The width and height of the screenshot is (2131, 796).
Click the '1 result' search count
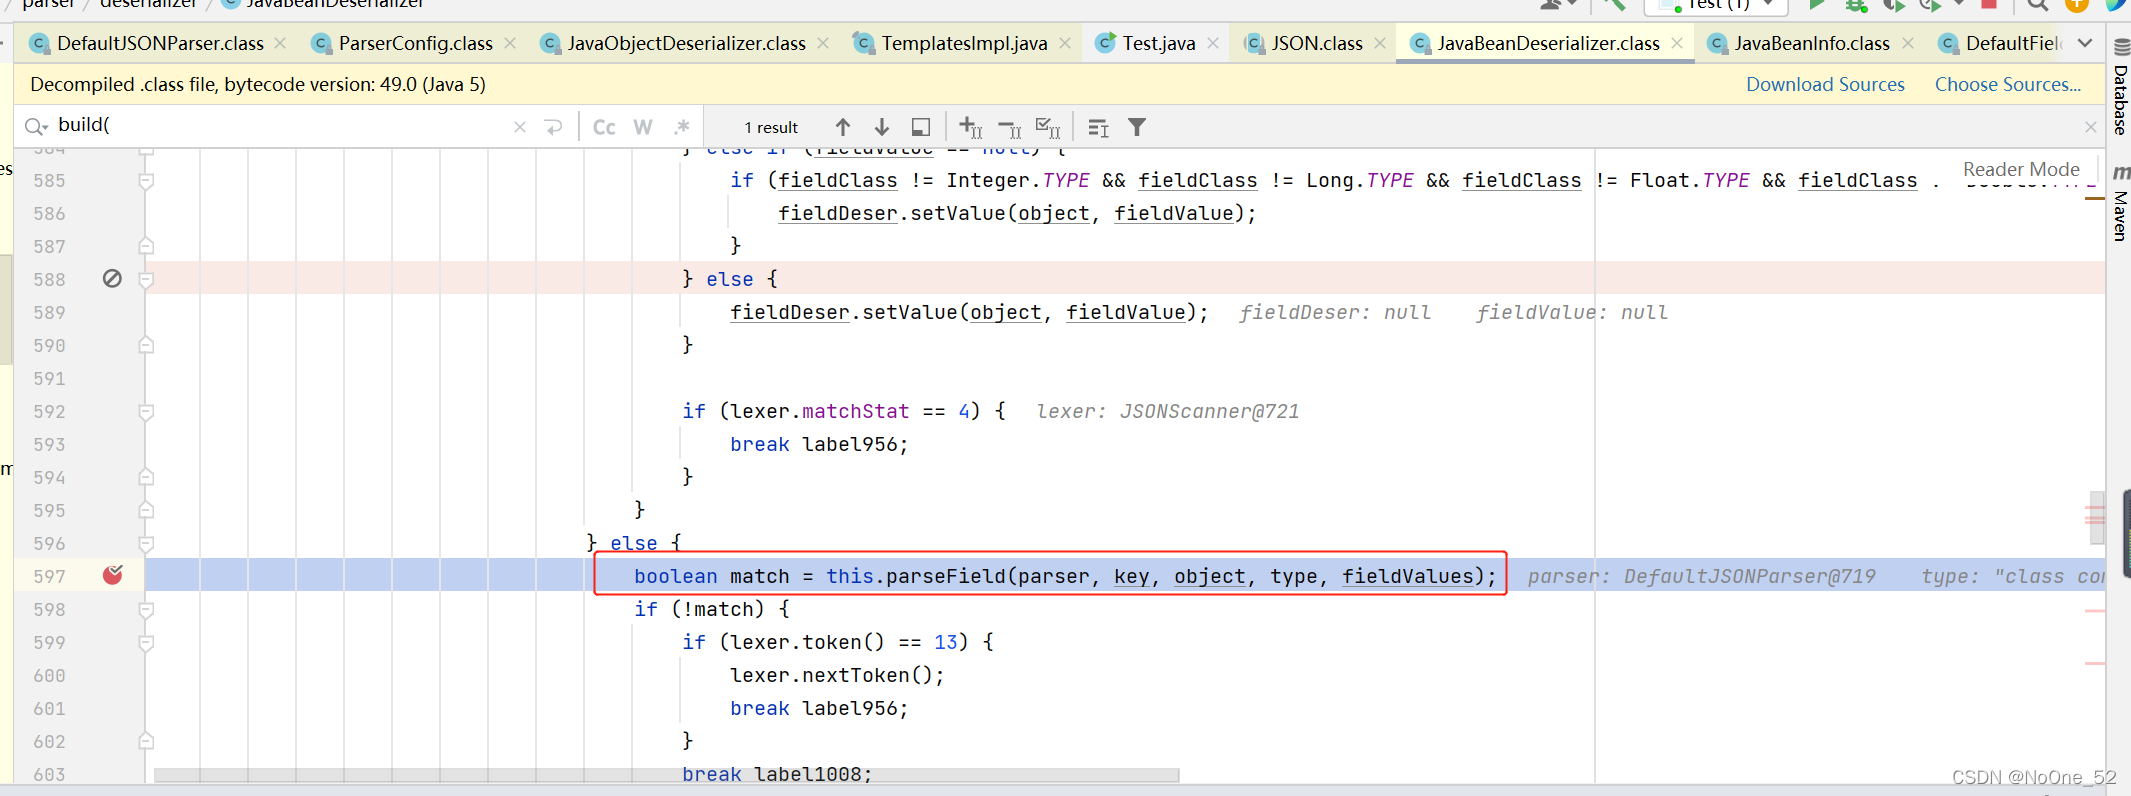coord(771,127)
